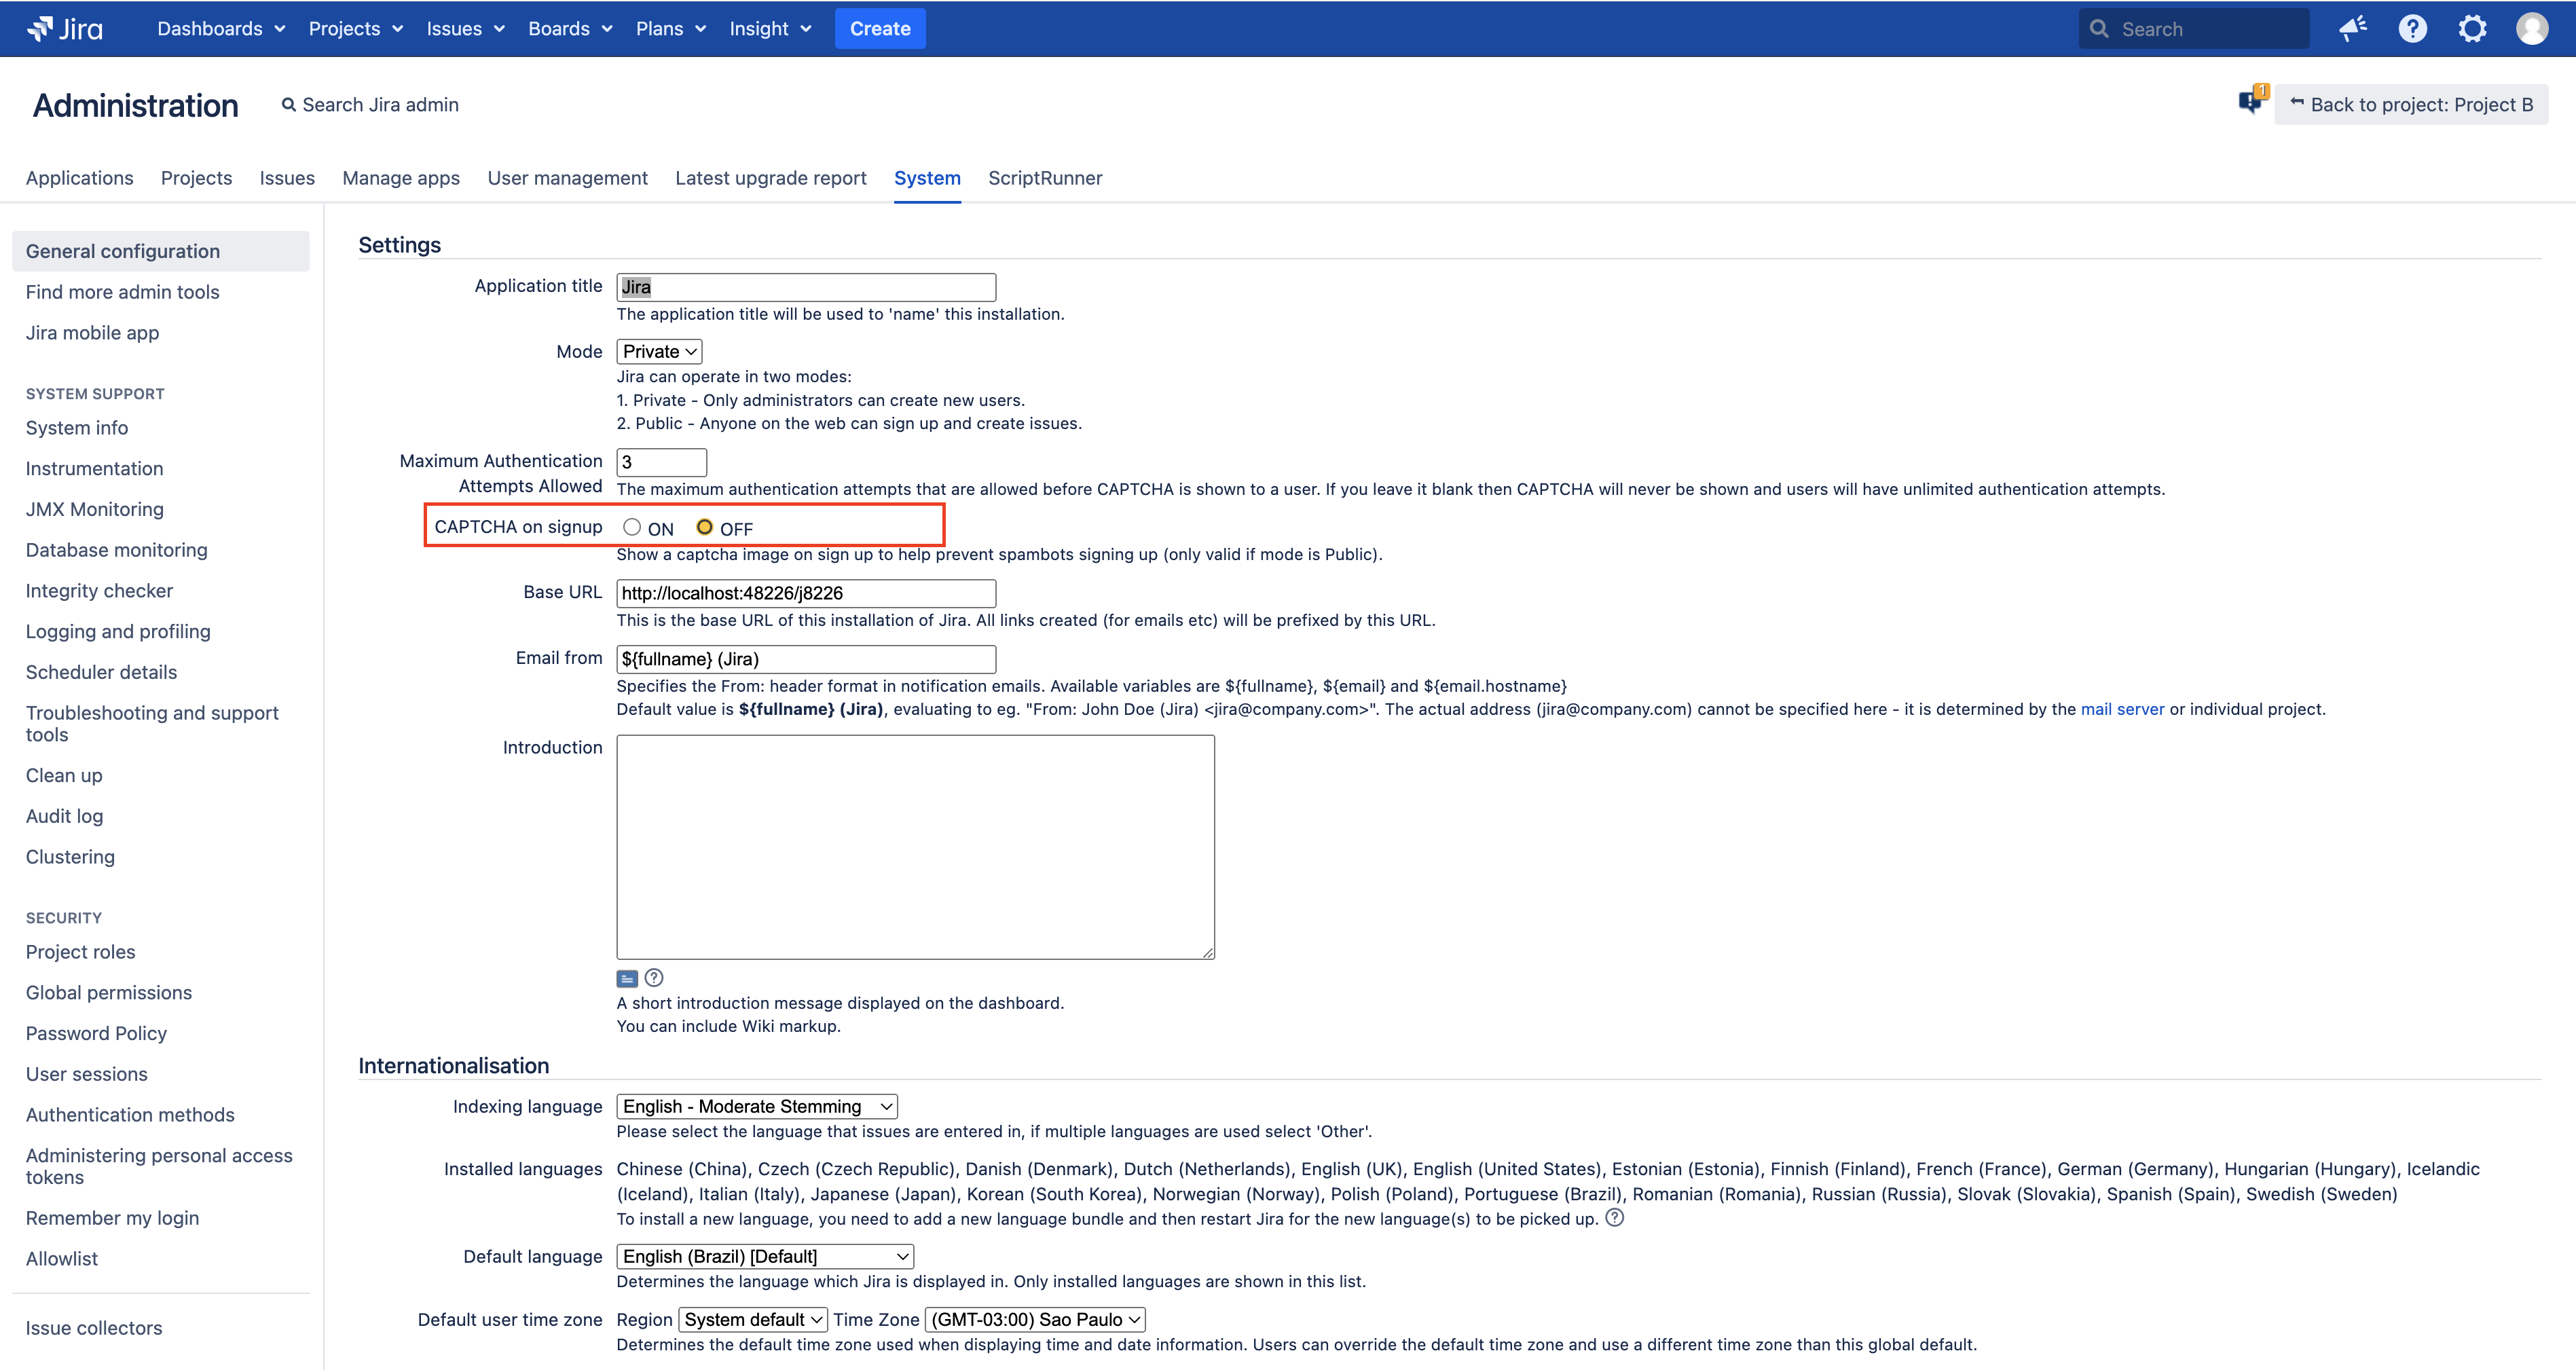Click the wiki markup preview icon

click(627, 979)
